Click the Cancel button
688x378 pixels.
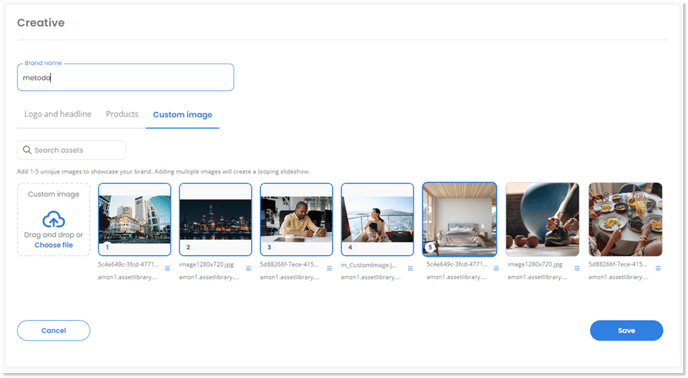tap(54, 331)
